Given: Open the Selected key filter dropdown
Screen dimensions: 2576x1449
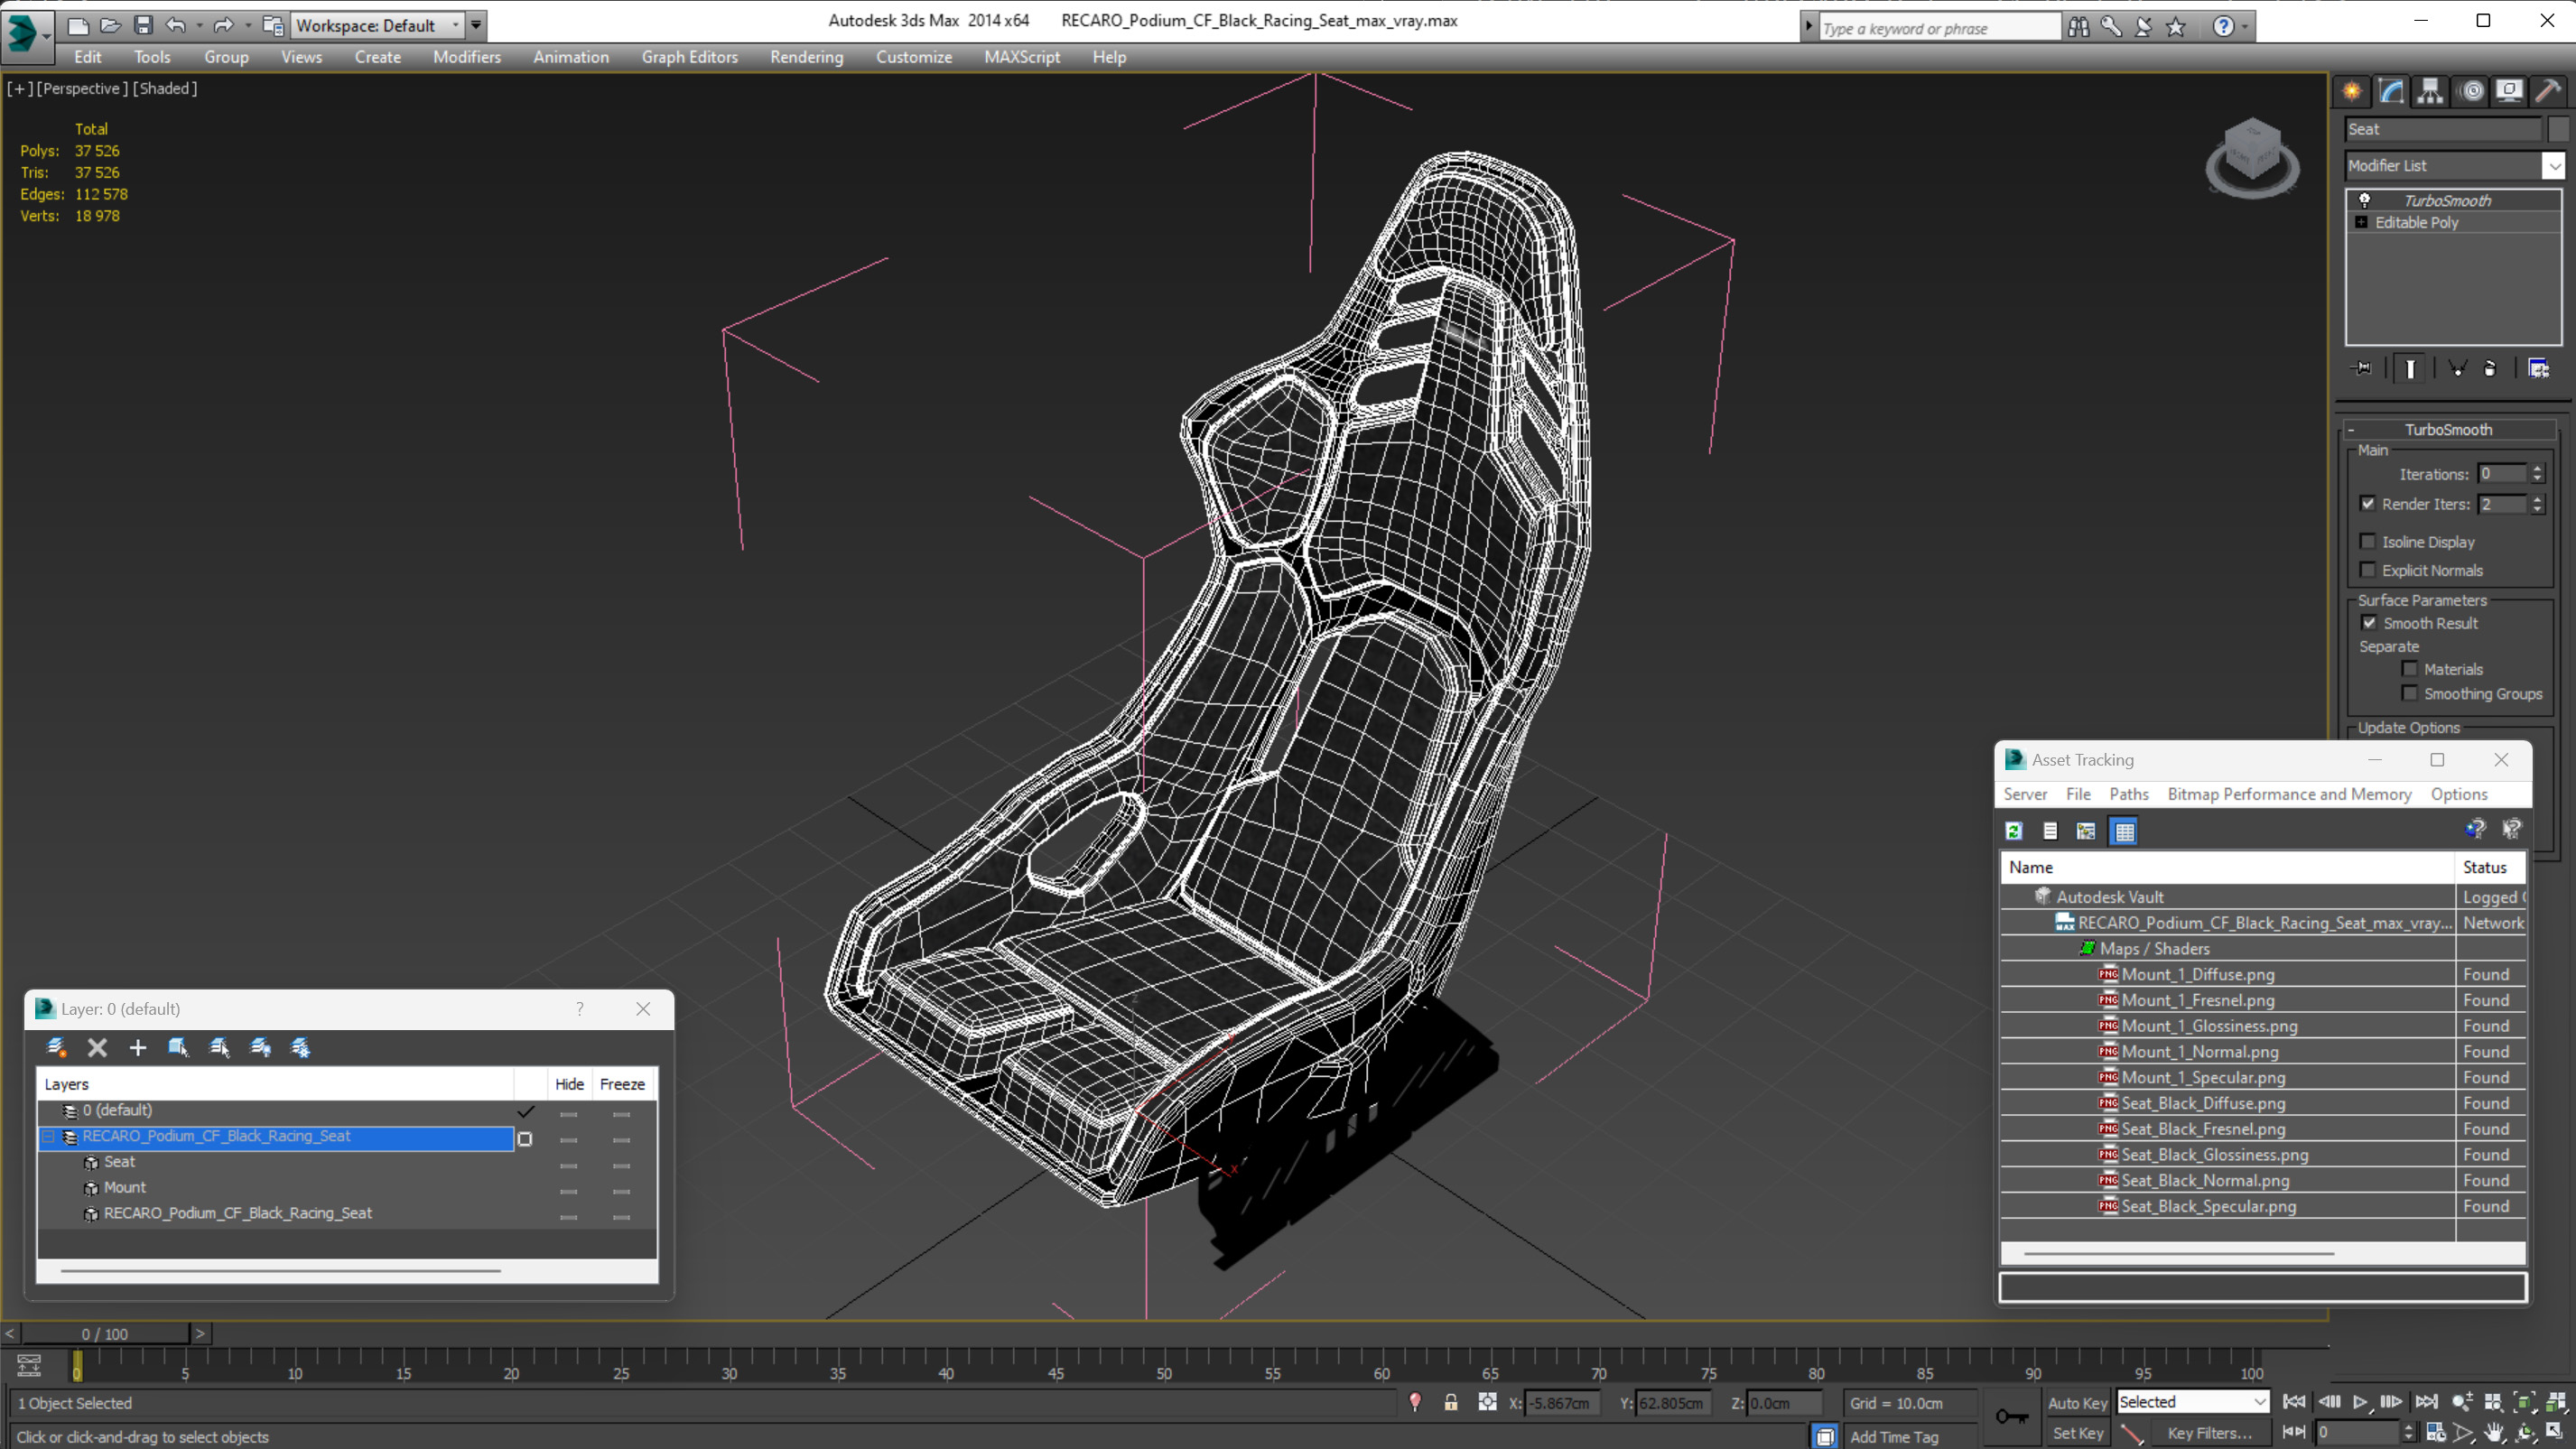Looking at the screenshot, I should [2259, 1402].
